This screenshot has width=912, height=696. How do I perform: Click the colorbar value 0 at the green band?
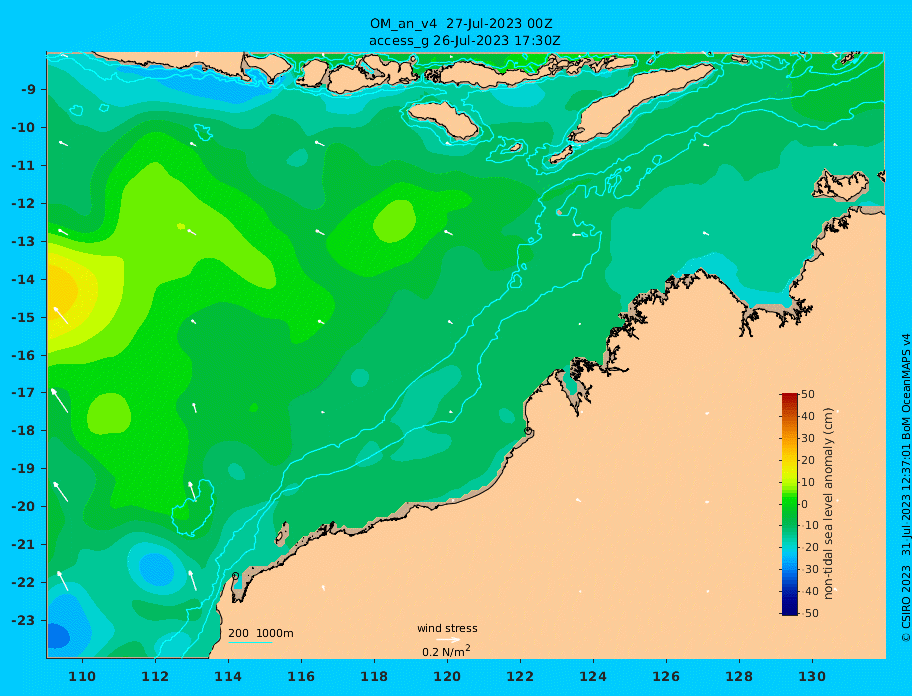pos(805,504)
